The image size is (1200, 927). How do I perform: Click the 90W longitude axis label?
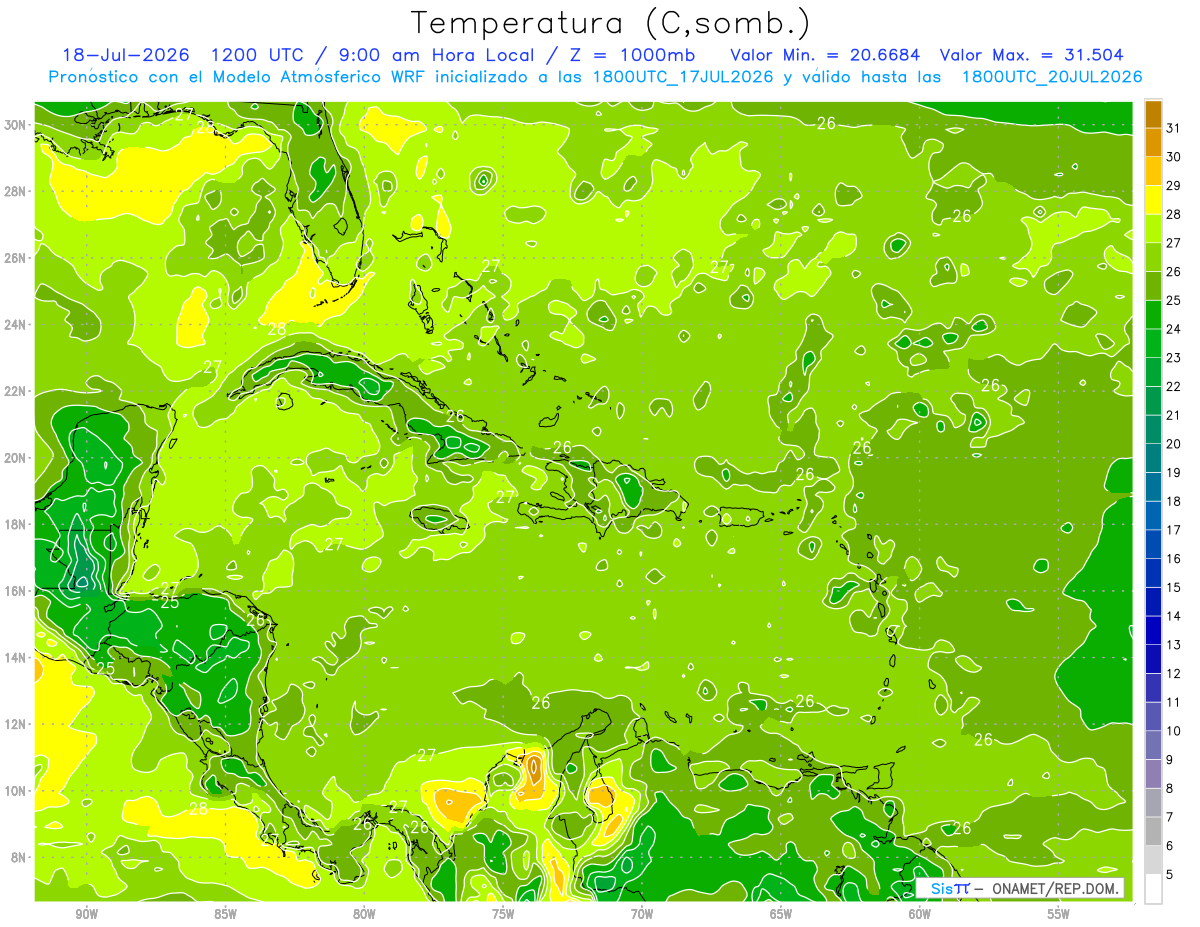click(x=86, y=915)
